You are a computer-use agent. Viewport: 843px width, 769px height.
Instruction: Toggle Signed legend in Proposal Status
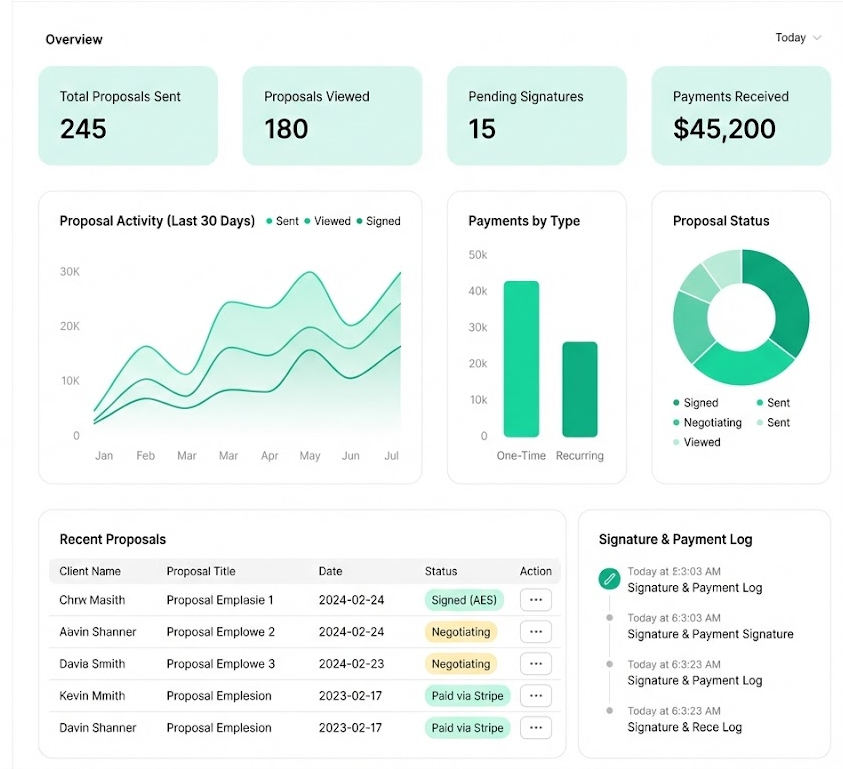[x=696, y=403]
